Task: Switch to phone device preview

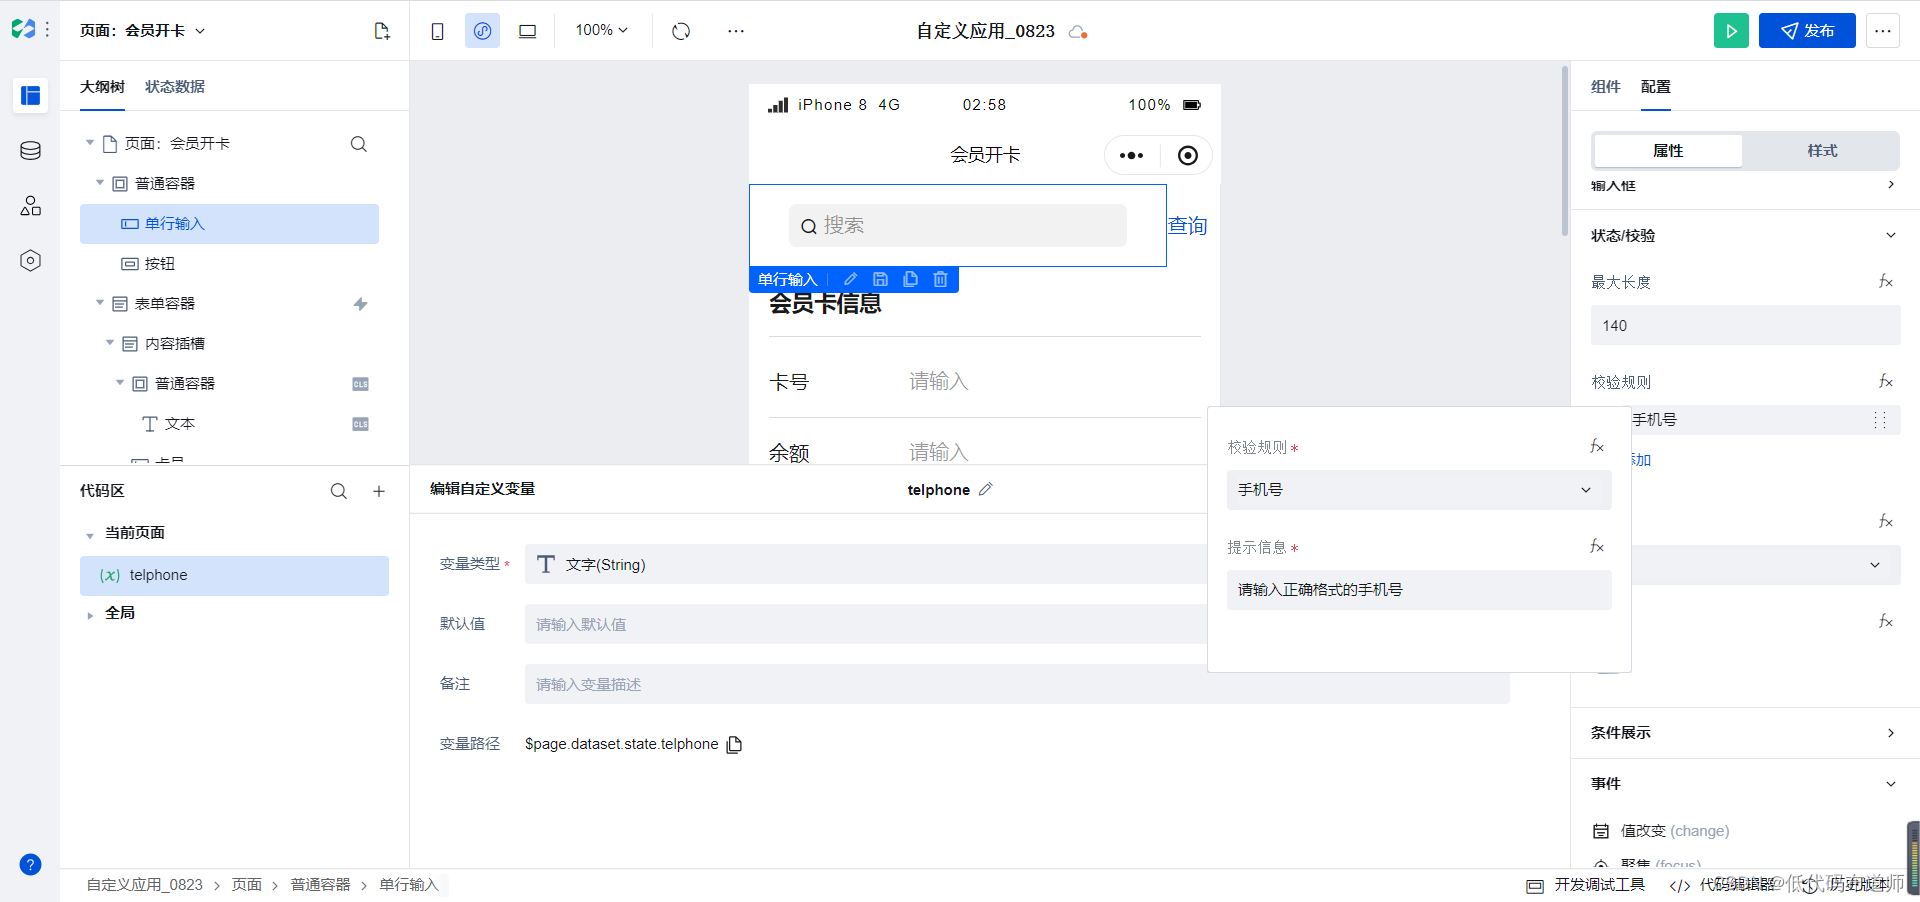Action: click(437, 31)
